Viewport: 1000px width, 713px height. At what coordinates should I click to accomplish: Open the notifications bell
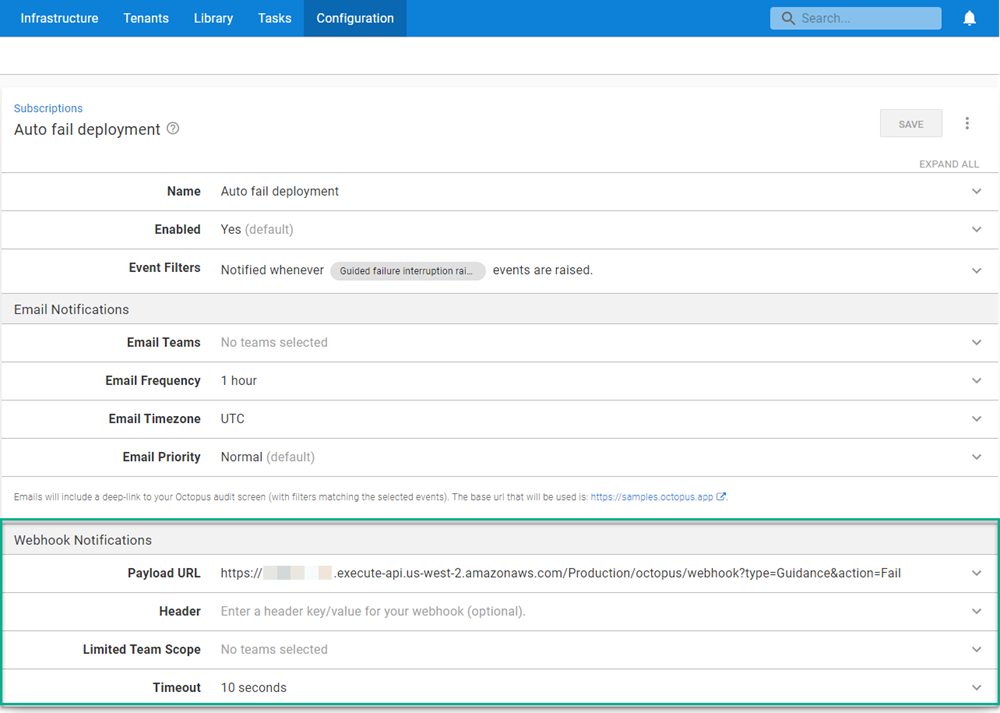[968, 17]
